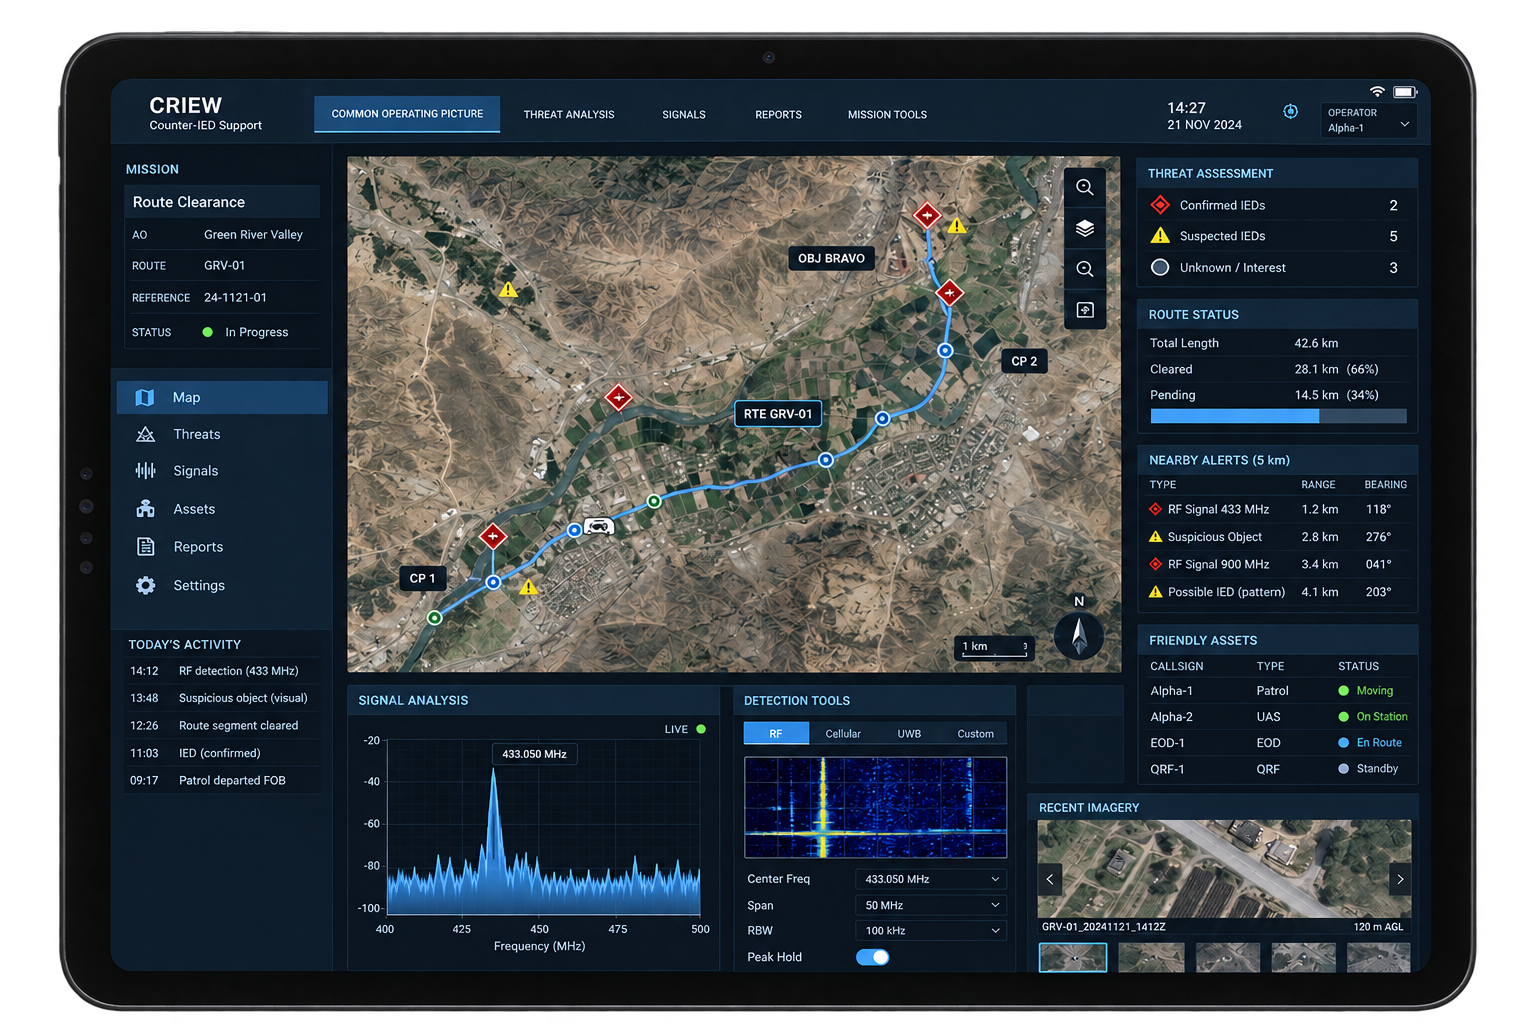Open Settings gear in sidebar
The height and width of the screenshot is (1024, 1536).
point(146,585)
